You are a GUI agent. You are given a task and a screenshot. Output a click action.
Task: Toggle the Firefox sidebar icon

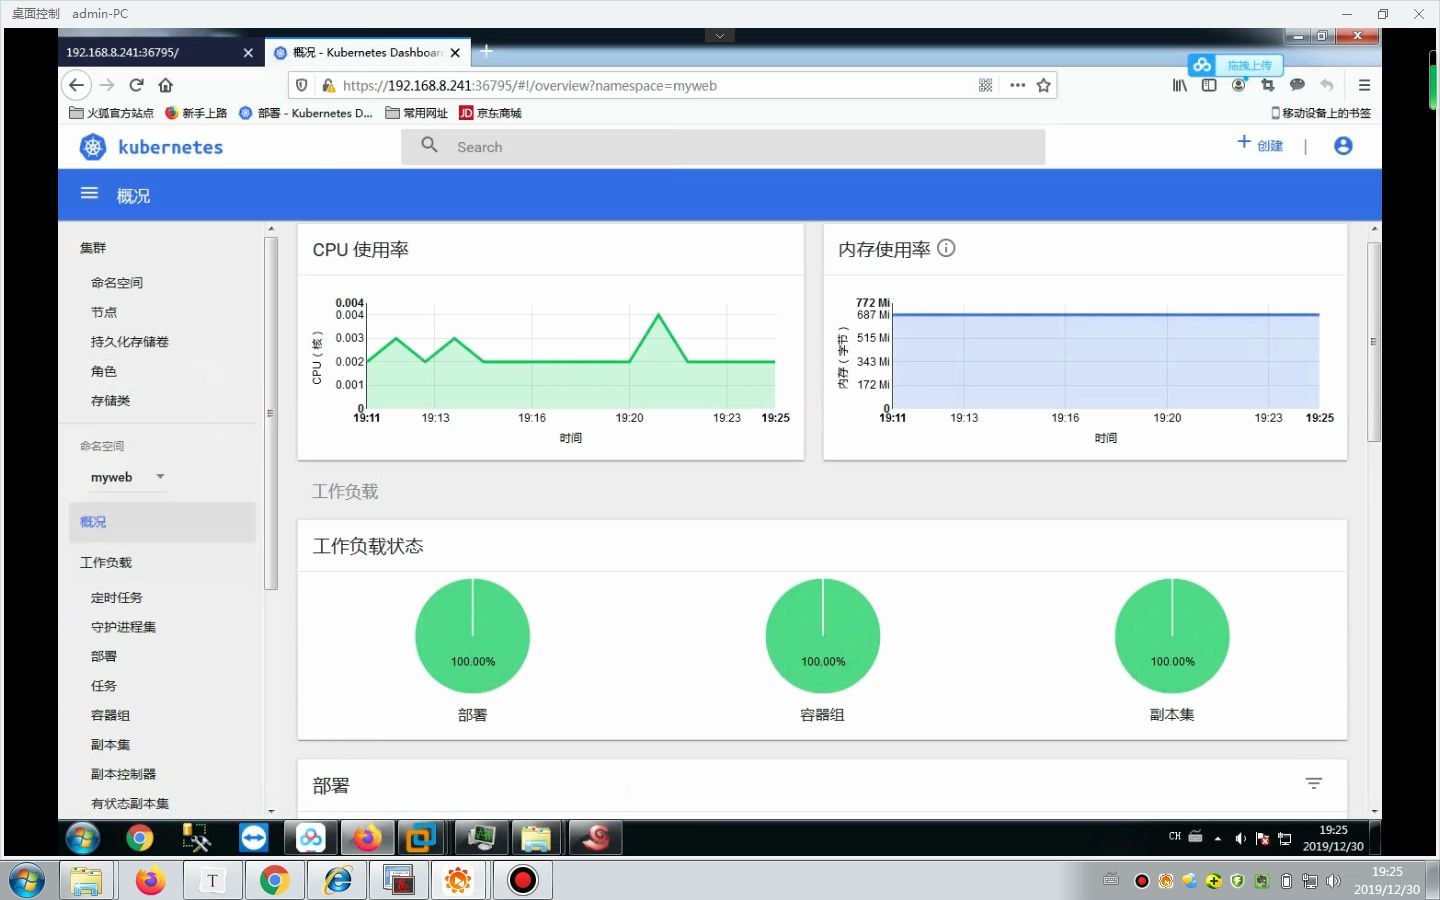coord(1209,86)
